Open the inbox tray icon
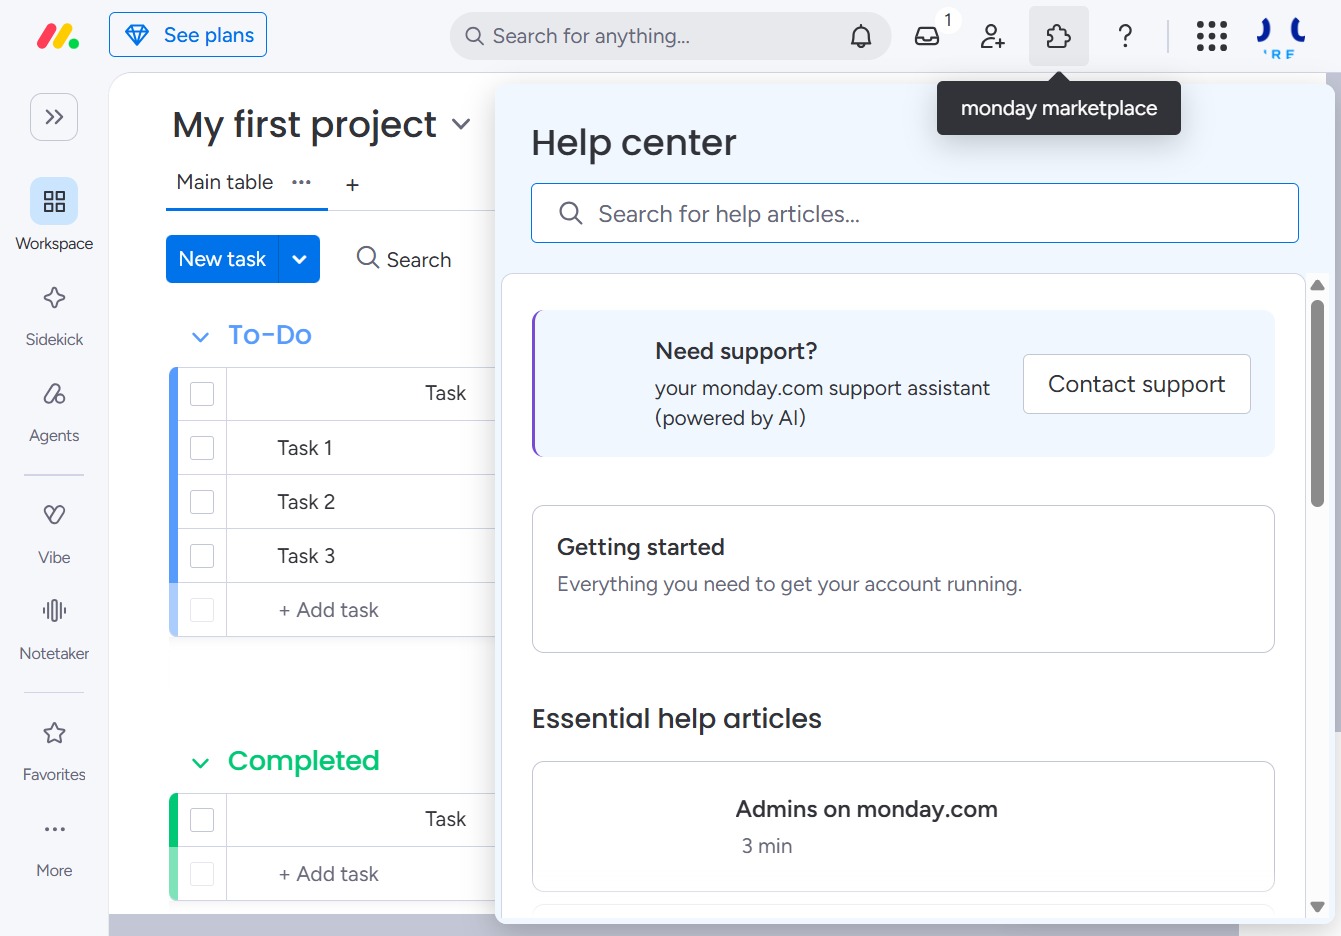This screenshot has width=1341, height=936. click(x=927, y=36)
